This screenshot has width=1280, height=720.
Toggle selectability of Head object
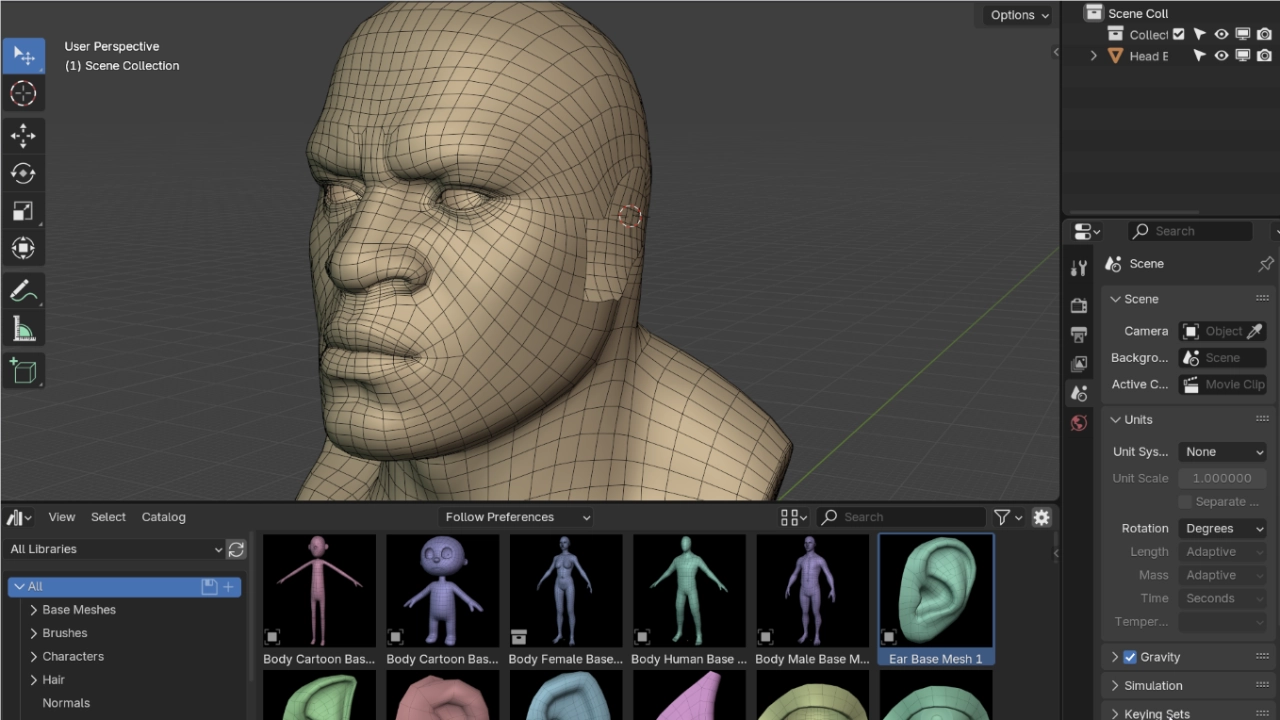point(1200,56)
